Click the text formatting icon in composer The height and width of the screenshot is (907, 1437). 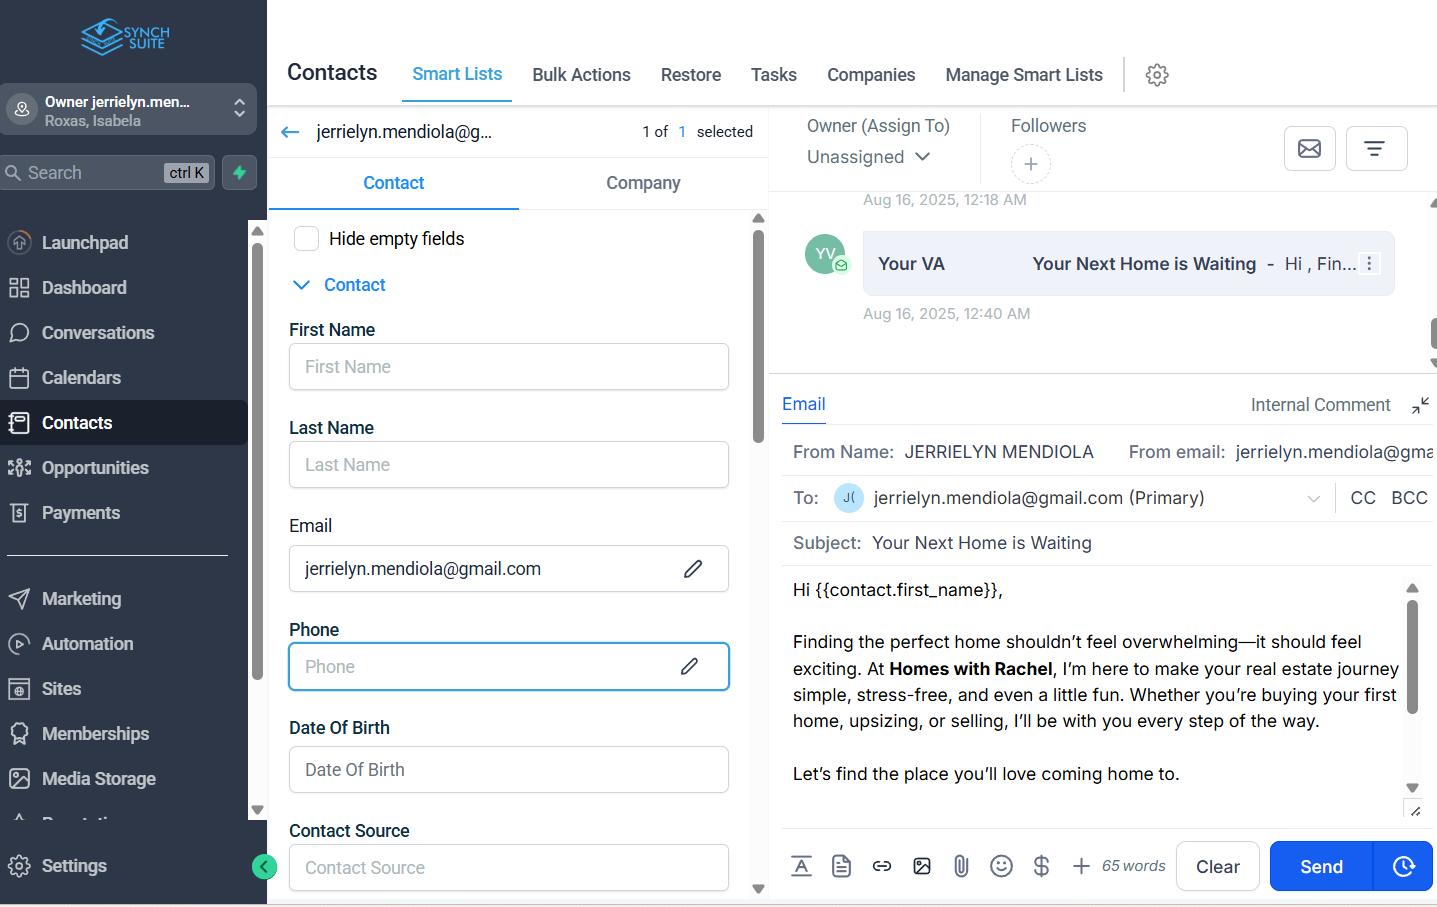pos(801,866)
